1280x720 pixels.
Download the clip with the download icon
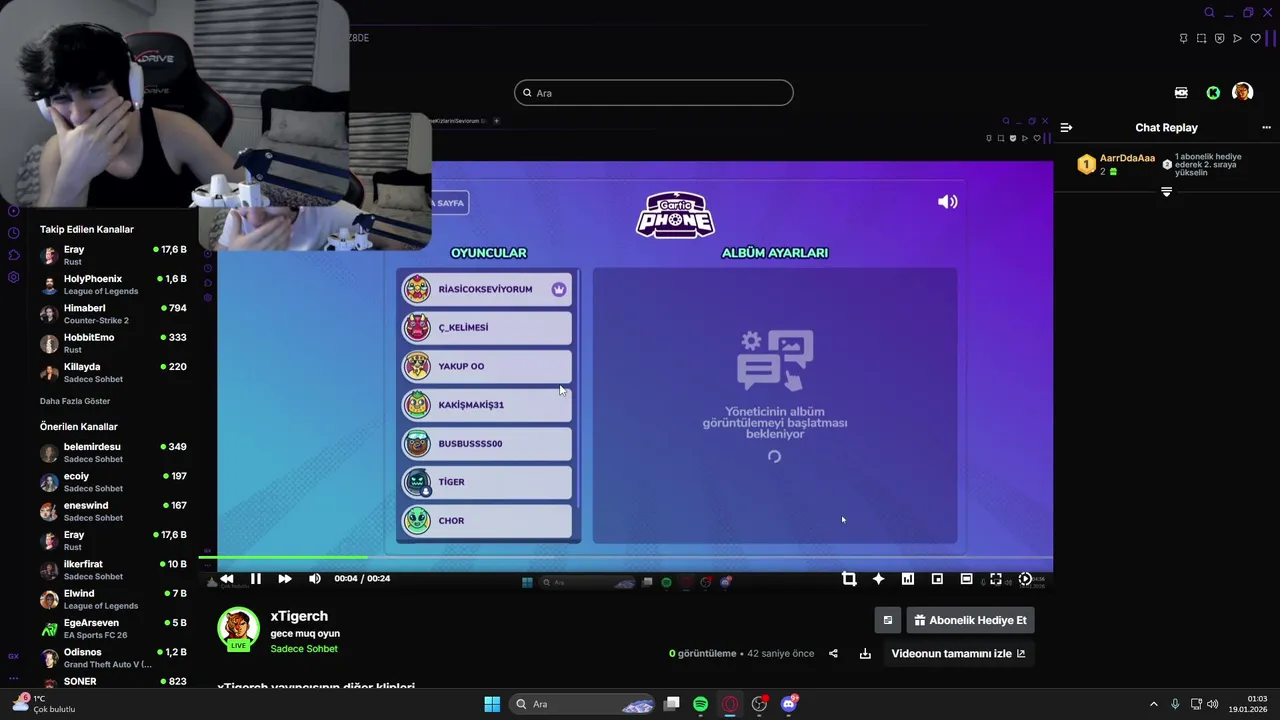click(x=865, y=654)
